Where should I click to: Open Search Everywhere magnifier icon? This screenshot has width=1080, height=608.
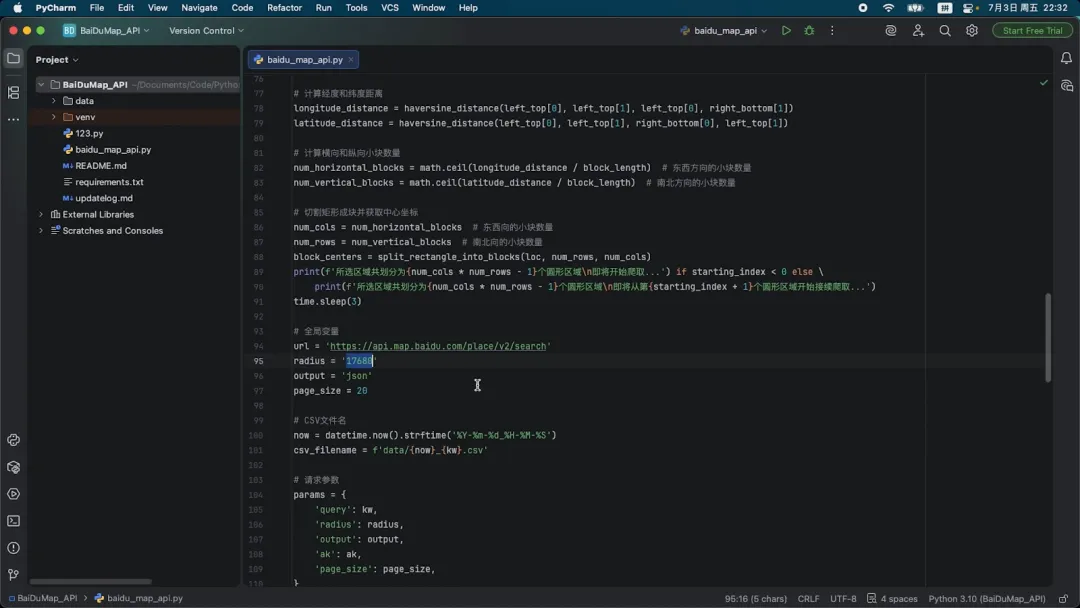pos(945,30)
